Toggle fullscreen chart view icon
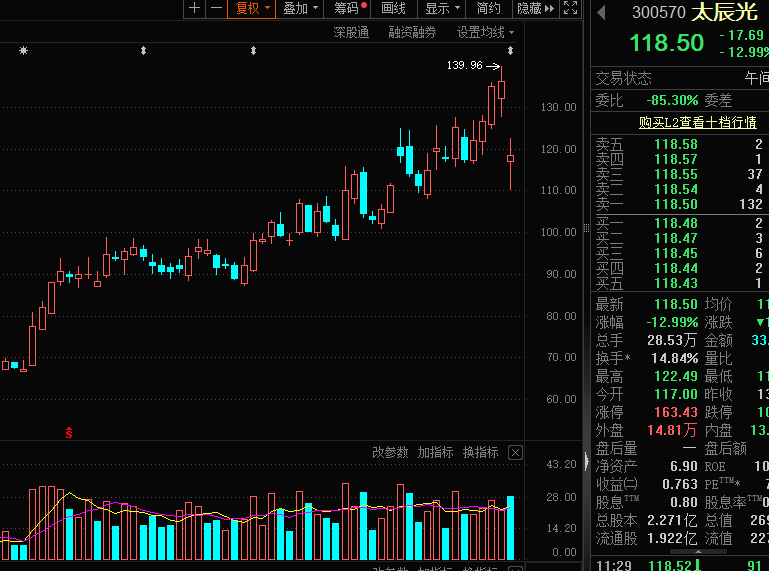 (570, 8)
